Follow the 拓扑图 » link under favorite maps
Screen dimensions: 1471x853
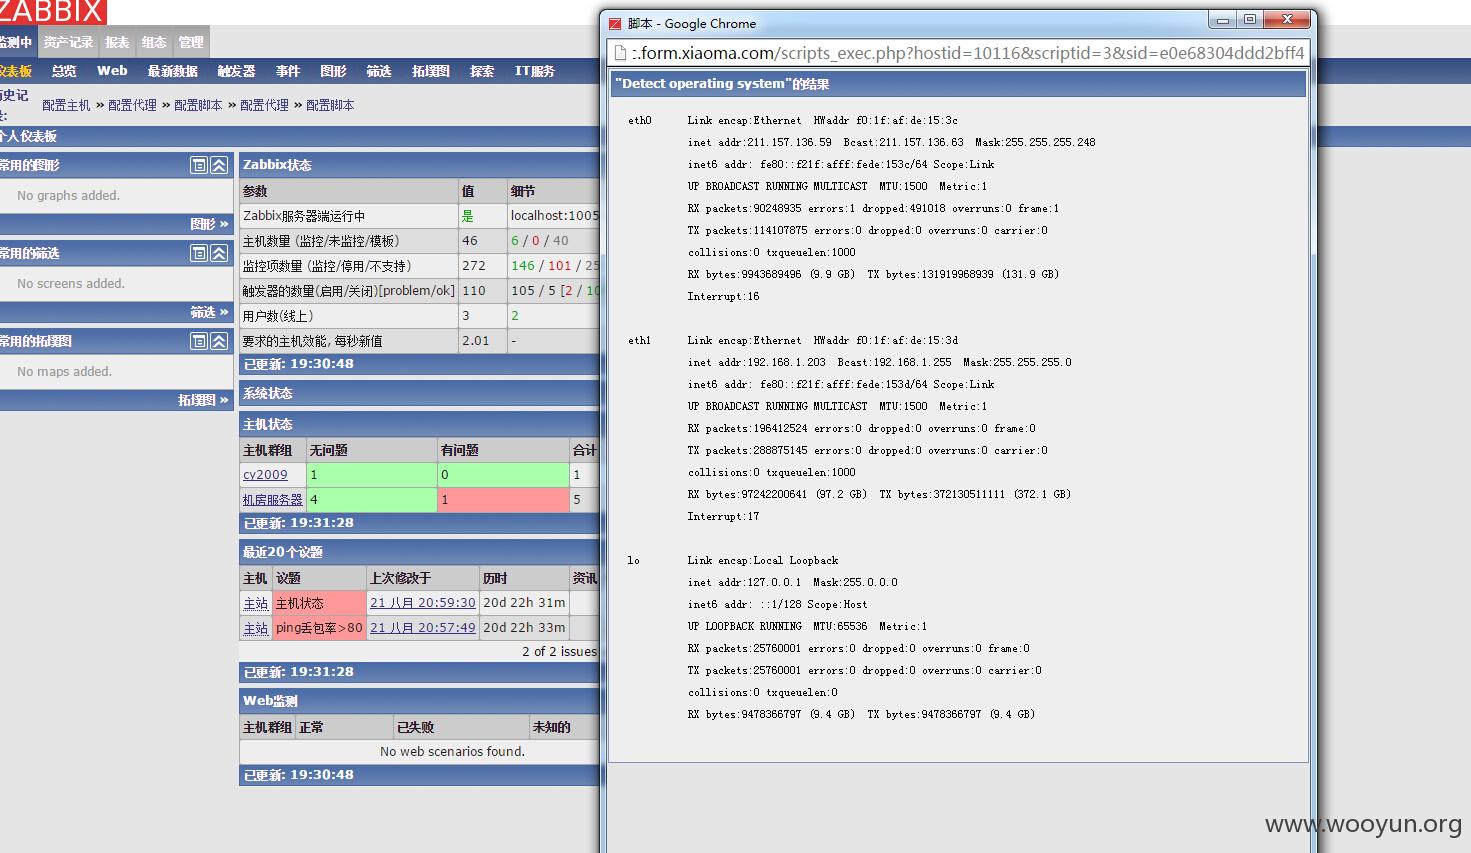(203, 400)
